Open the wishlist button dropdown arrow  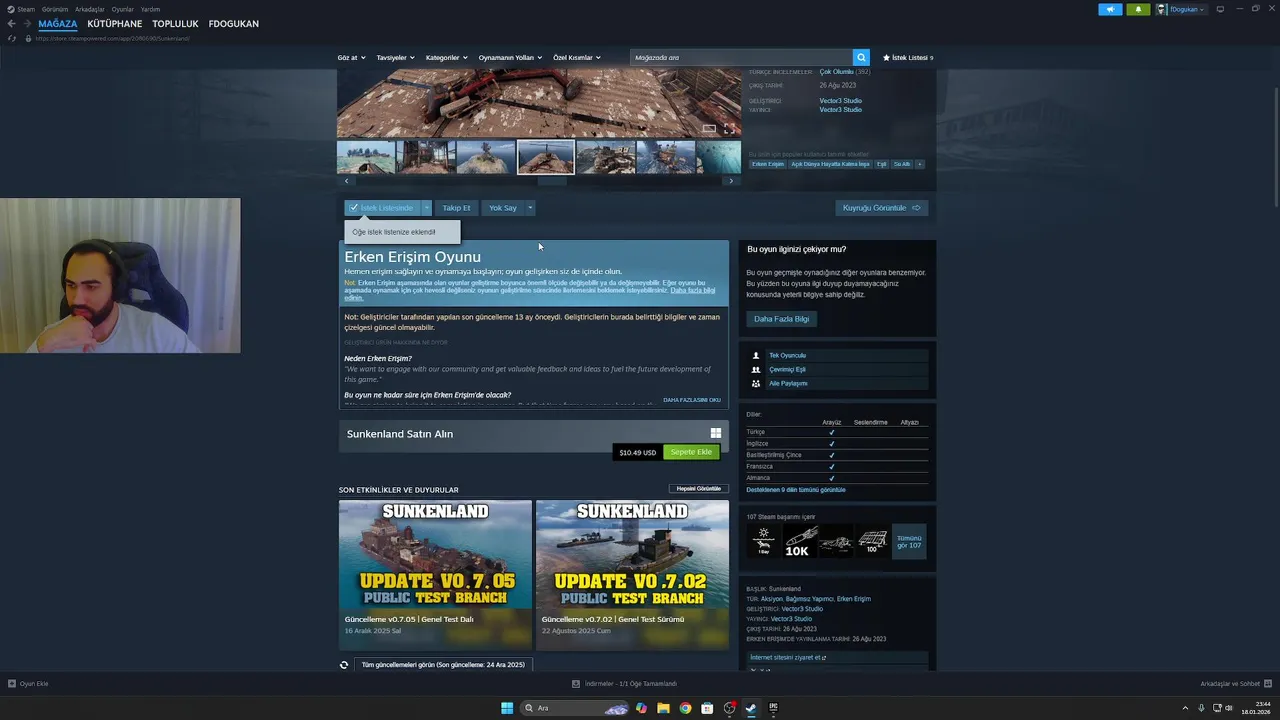427,208
